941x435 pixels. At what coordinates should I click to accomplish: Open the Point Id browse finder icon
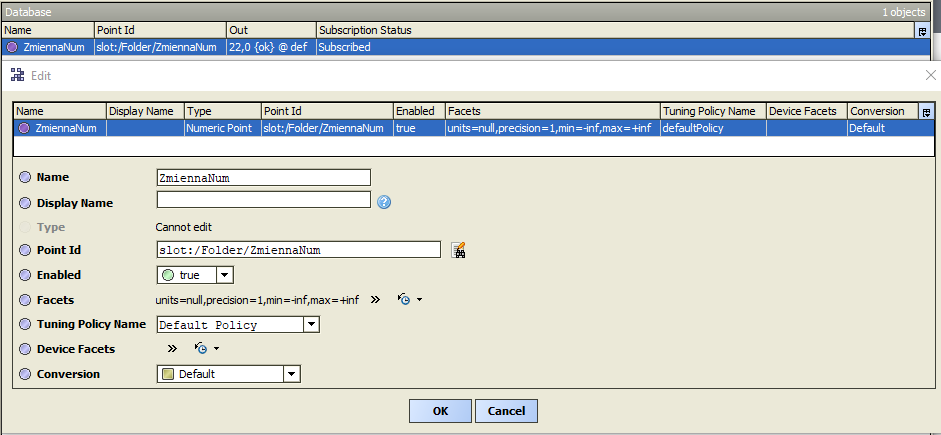point(459,250)
